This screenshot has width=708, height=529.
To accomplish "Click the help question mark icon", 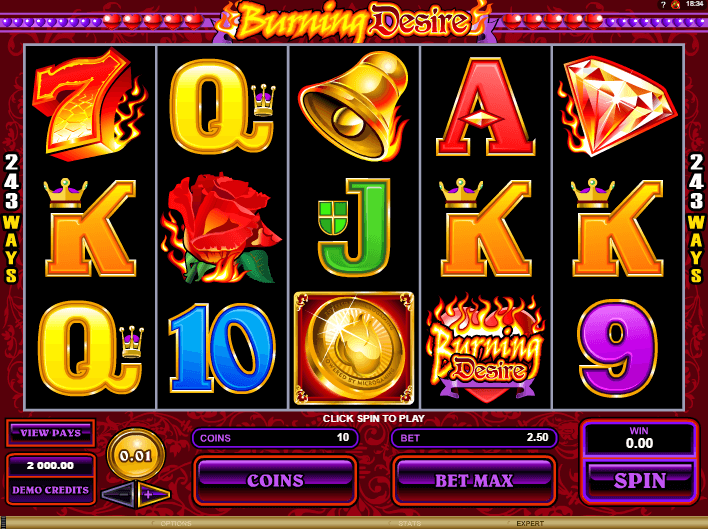I will point(663,5).
